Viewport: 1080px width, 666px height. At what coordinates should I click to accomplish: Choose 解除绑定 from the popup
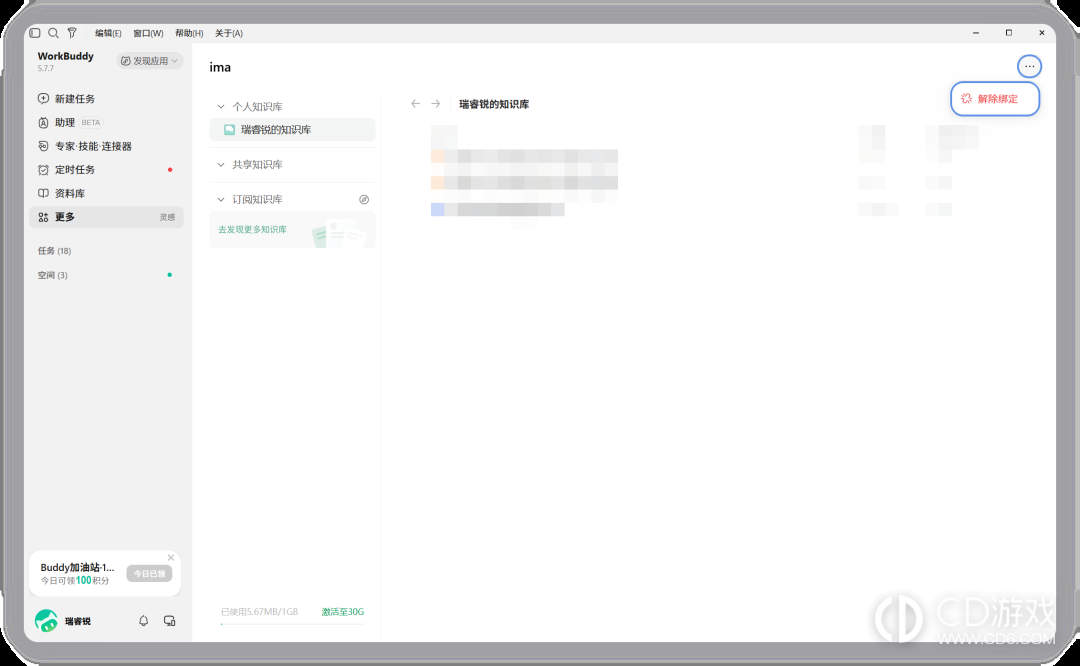click(995, 98)
